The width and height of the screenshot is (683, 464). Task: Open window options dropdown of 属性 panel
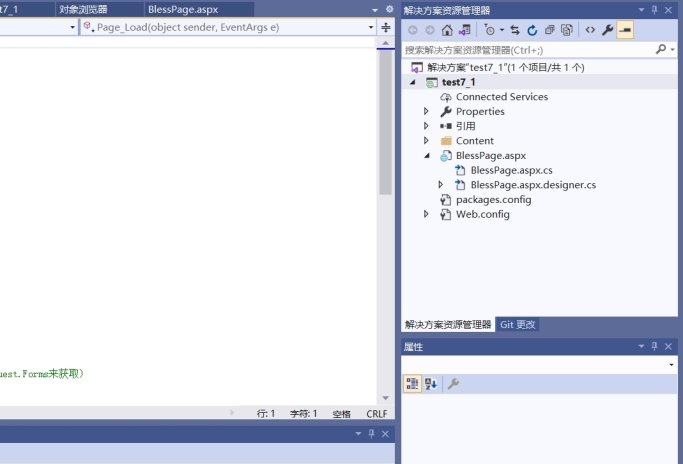(641, 346)
